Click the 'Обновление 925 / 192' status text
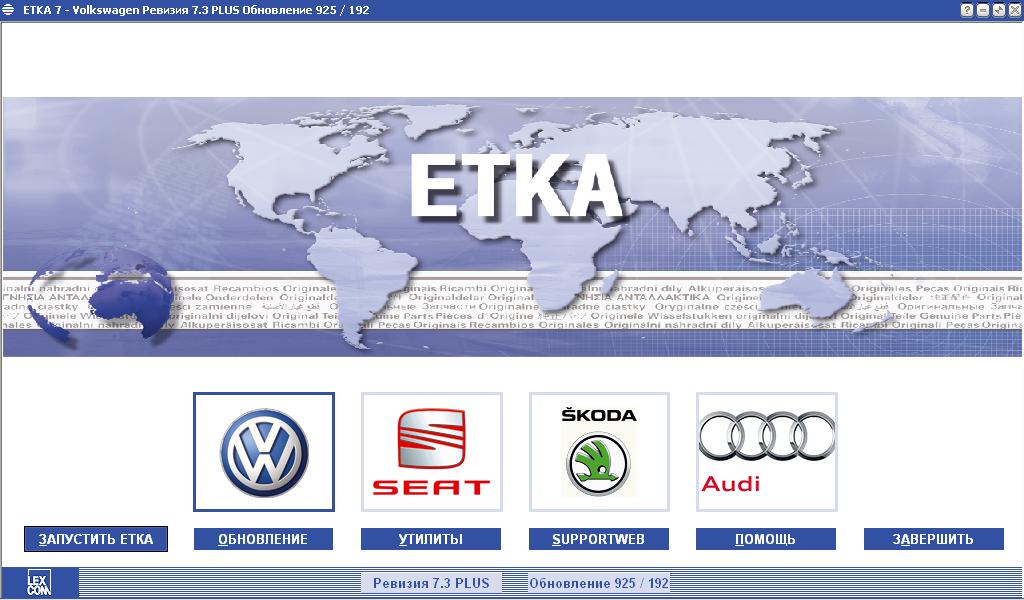 [x=599, y=583]
